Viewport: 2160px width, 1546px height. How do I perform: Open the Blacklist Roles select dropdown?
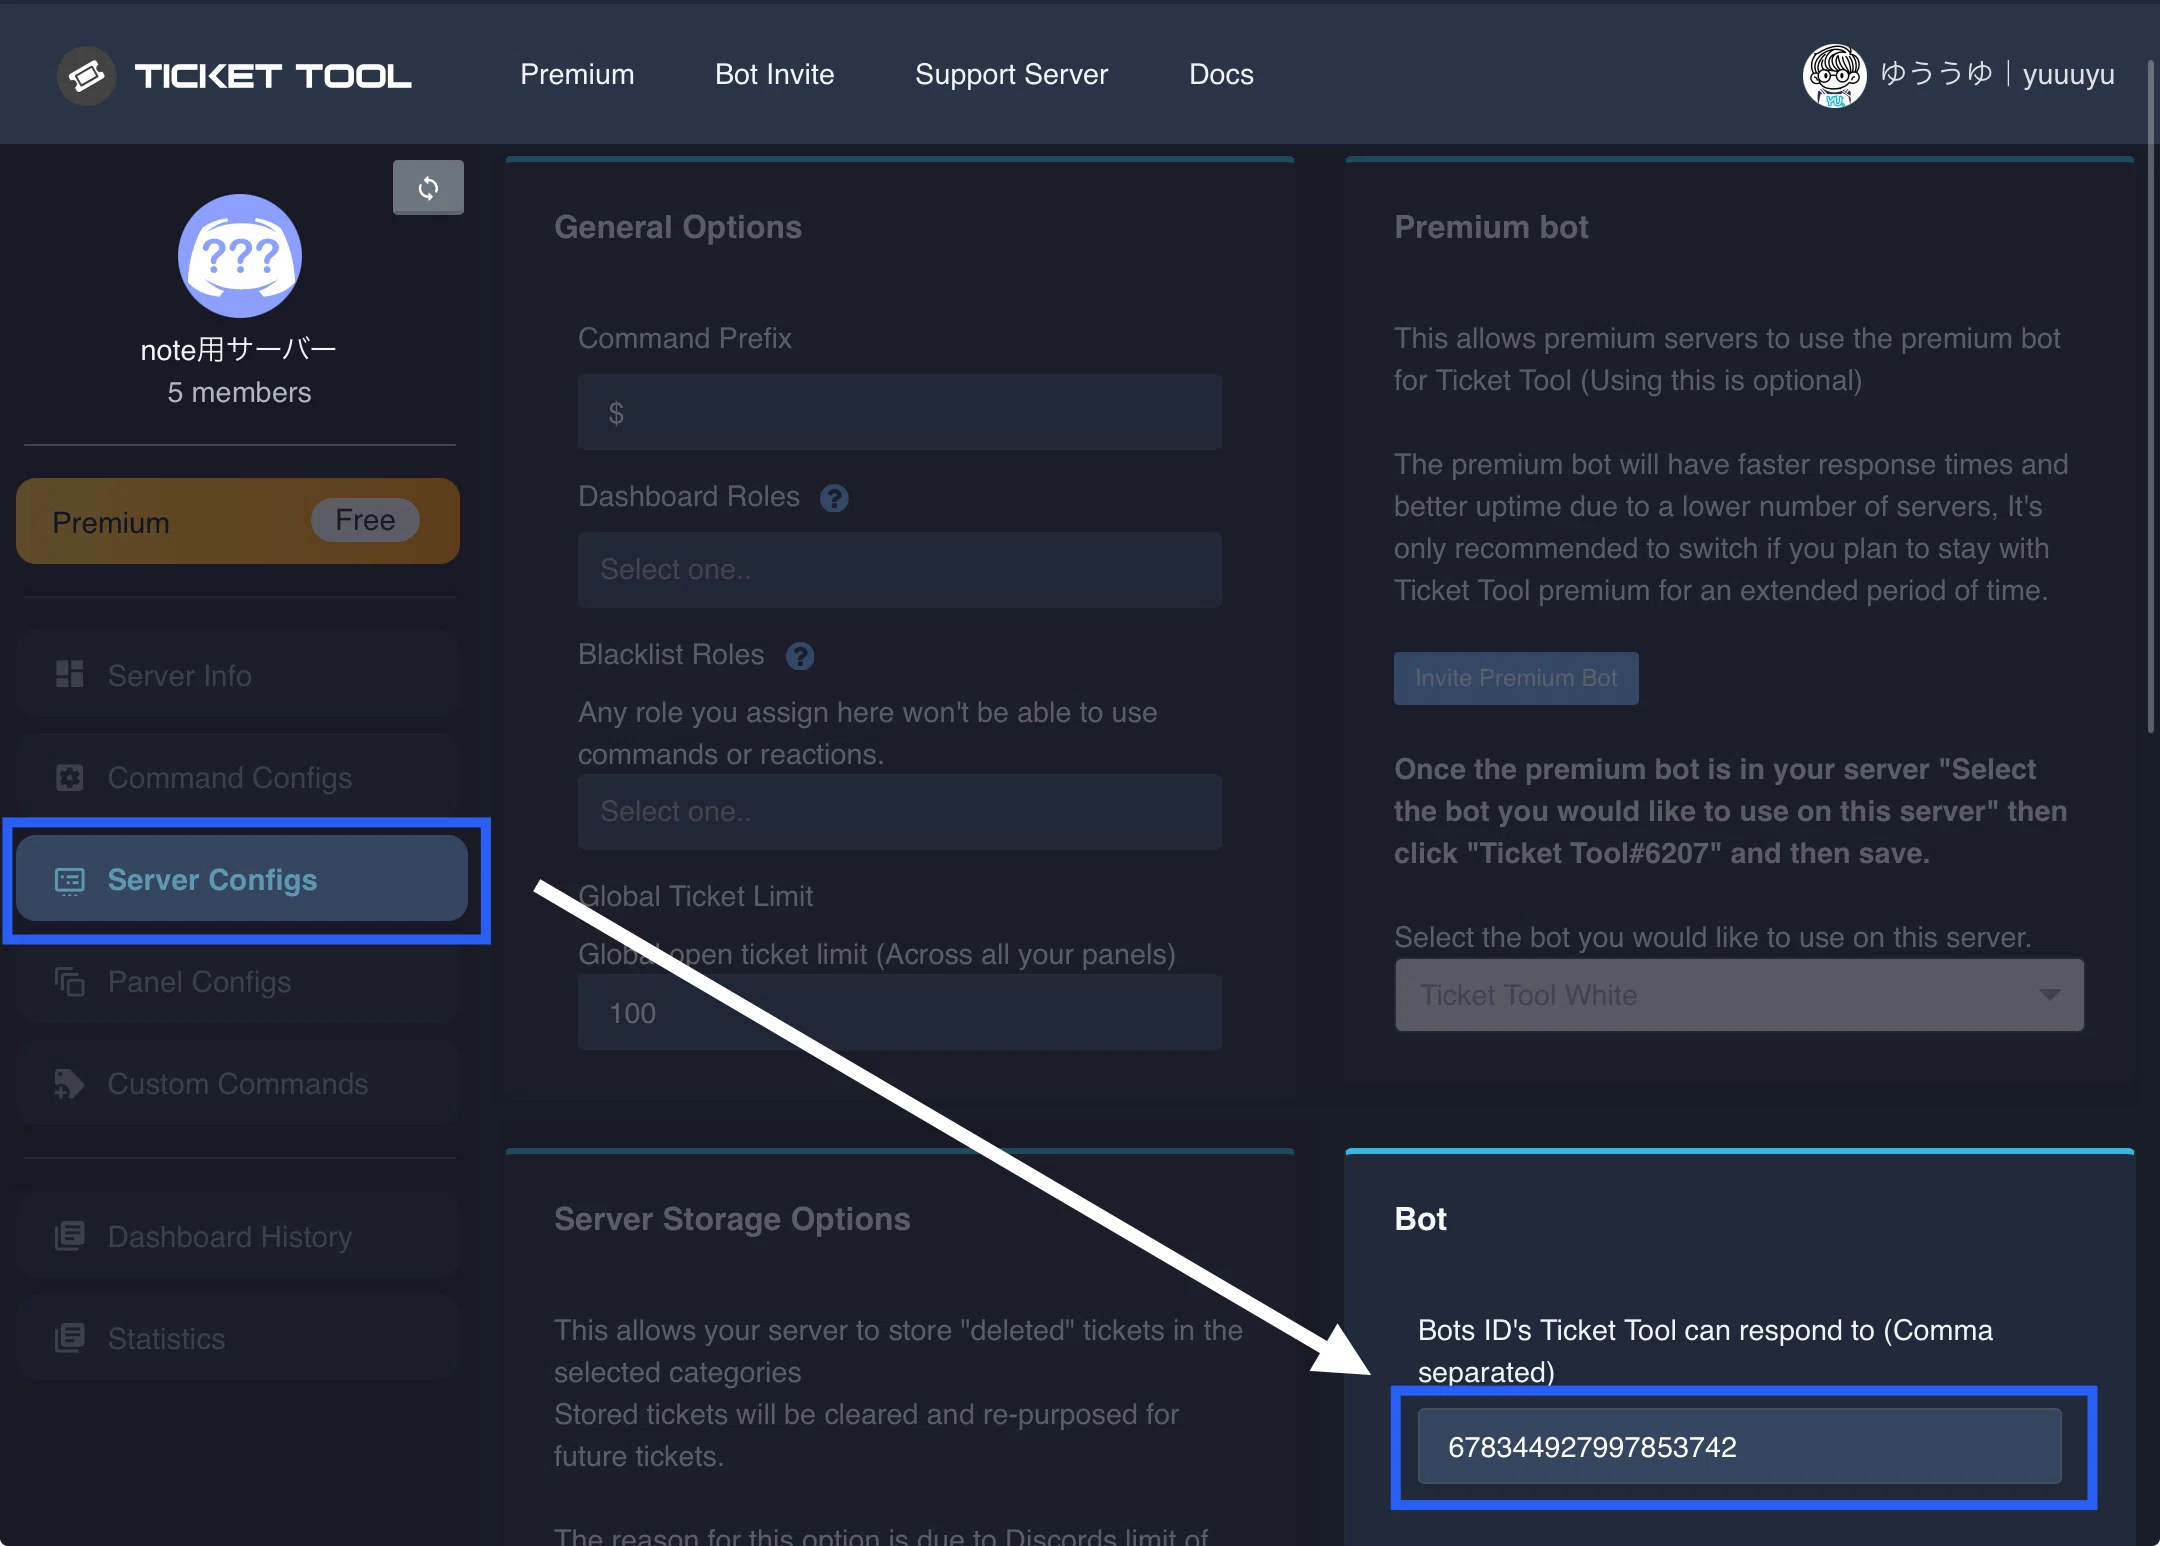pos(899,811)
